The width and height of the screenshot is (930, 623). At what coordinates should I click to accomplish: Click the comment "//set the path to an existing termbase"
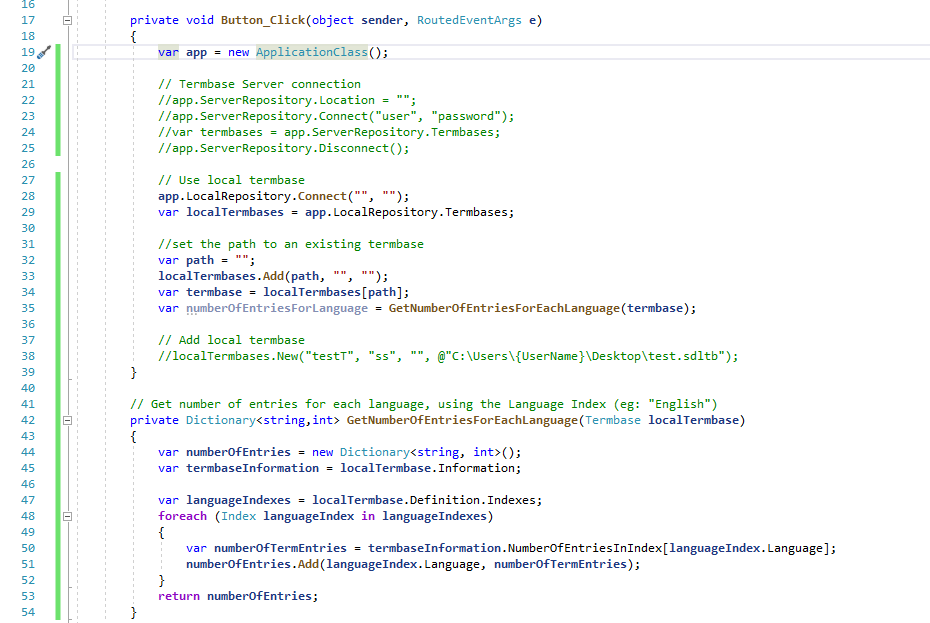291,244
